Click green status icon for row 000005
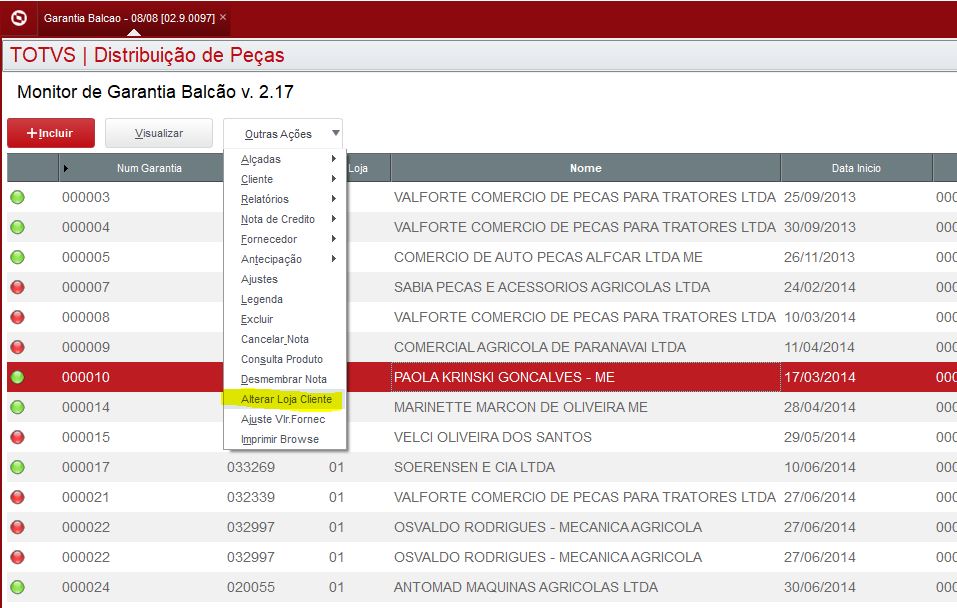Viewport: 957px width, 608px height. pyautogui.click(x=18, y=257)
